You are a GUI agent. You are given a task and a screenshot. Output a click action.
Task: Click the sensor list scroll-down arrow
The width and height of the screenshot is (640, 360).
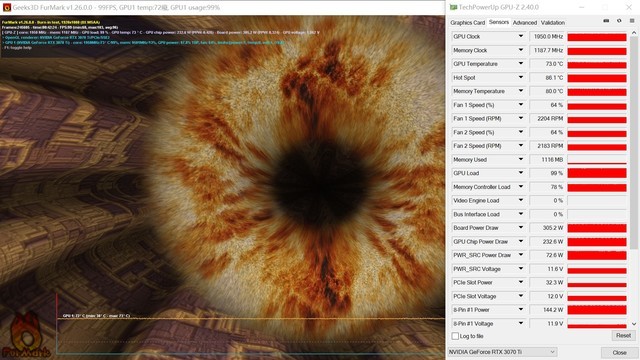pos(634,324)
